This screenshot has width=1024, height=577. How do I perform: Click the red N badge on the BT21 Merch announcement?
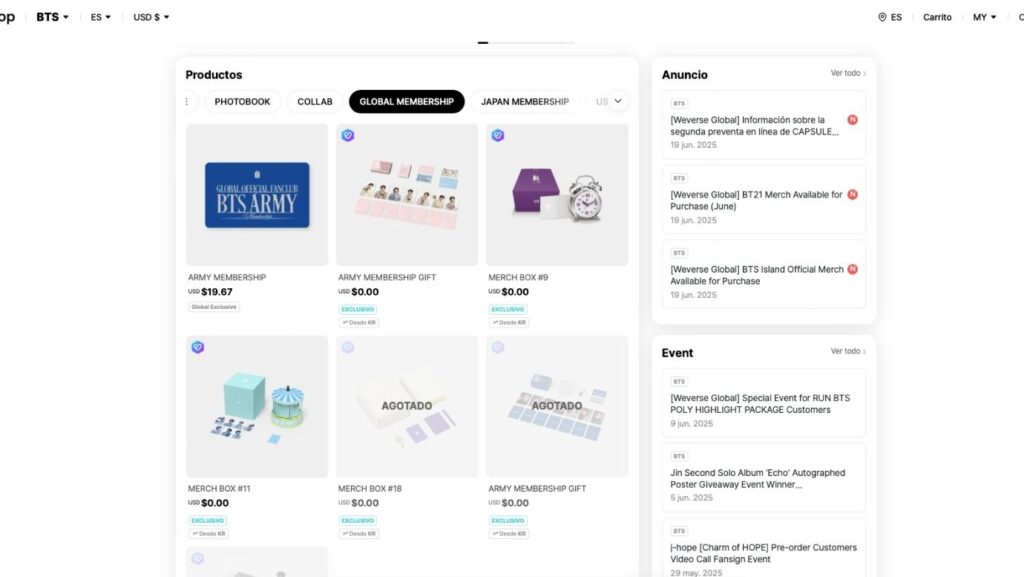852,195
